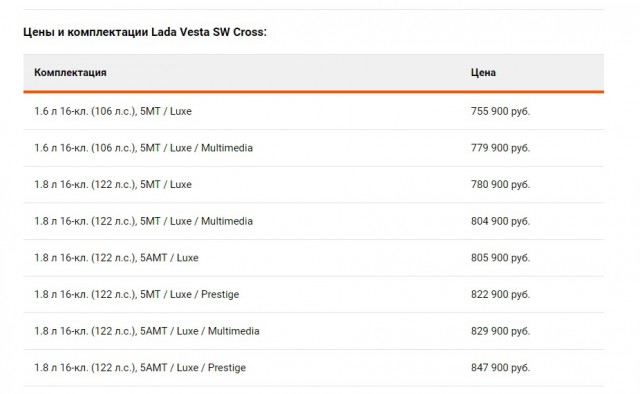Click the price 847 900 руб.
Image resolution: width=640 pixels, height=394 pixels.
click(x=500, y=368)
